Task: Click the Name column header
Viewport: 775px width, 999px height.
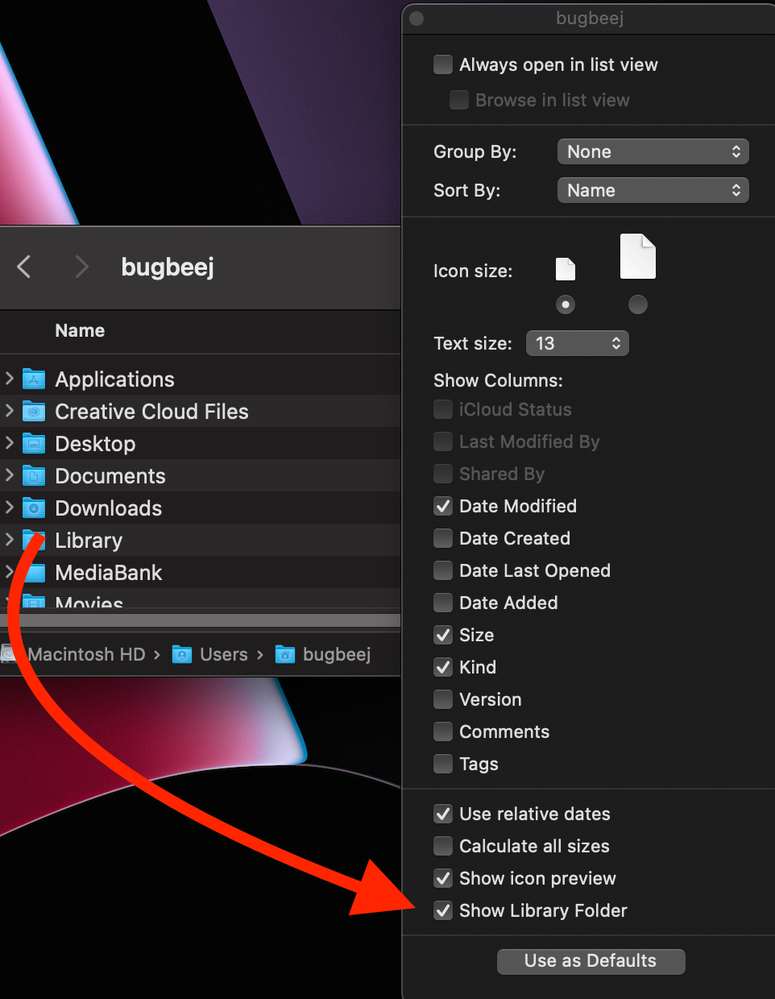Action: [x=80, y=331]
